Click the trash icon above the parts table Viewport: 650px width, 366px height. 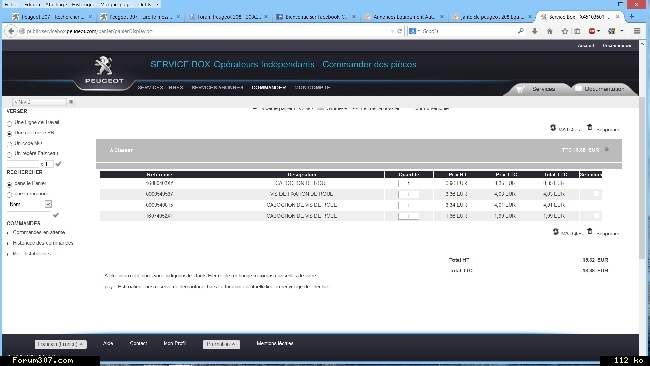point(589,127)
